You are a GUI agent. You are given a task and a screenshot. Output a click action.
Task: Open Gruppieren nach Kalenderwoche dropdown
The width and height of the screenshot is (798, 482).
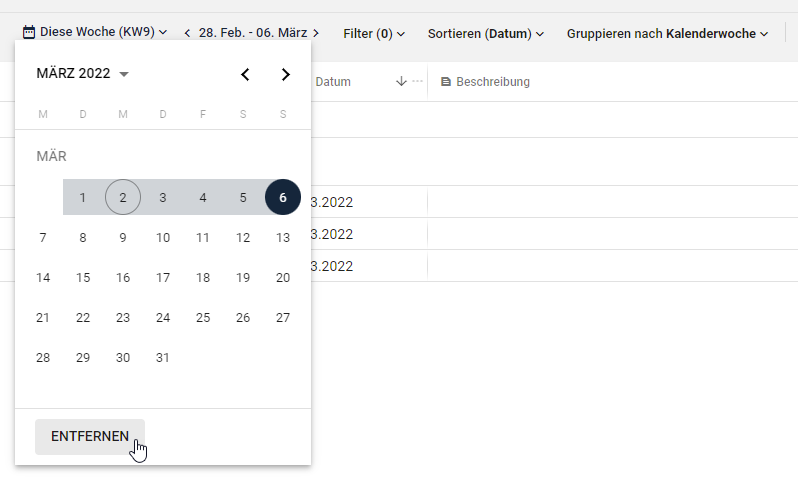pos(667,34)
